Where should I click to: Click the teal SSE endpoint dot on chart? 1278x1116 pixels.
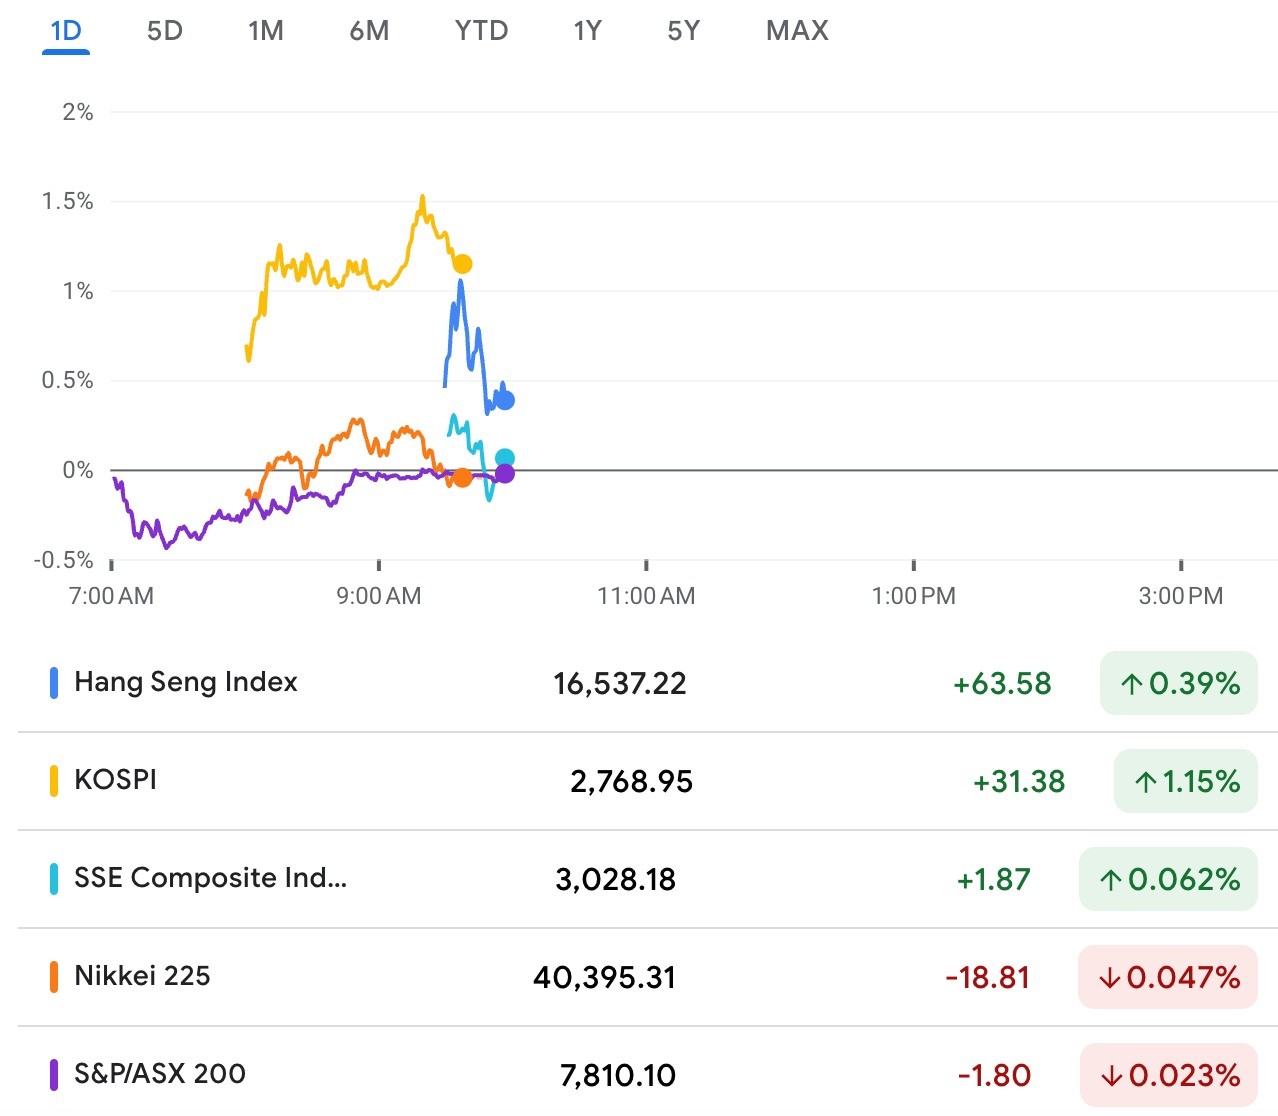[x=505, y=458]
